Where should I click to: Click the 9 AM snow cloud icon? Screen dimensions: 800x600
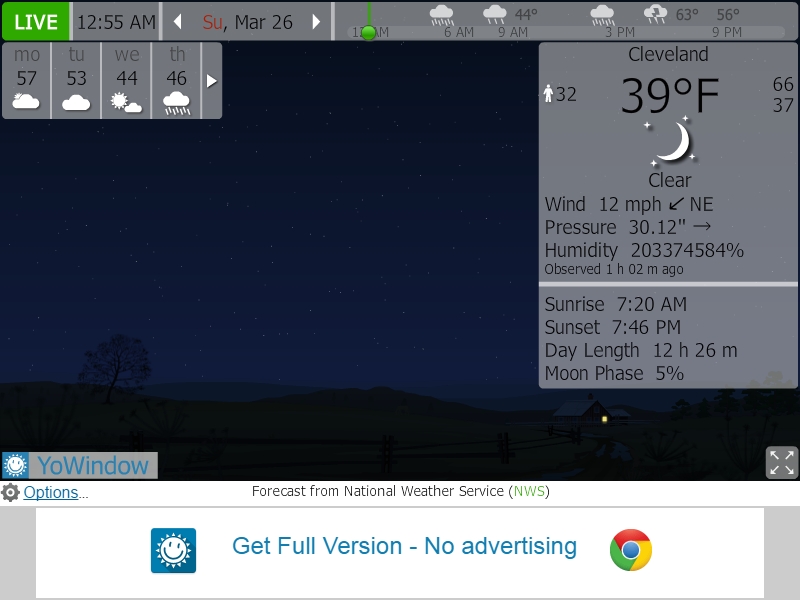coord(495,15)
